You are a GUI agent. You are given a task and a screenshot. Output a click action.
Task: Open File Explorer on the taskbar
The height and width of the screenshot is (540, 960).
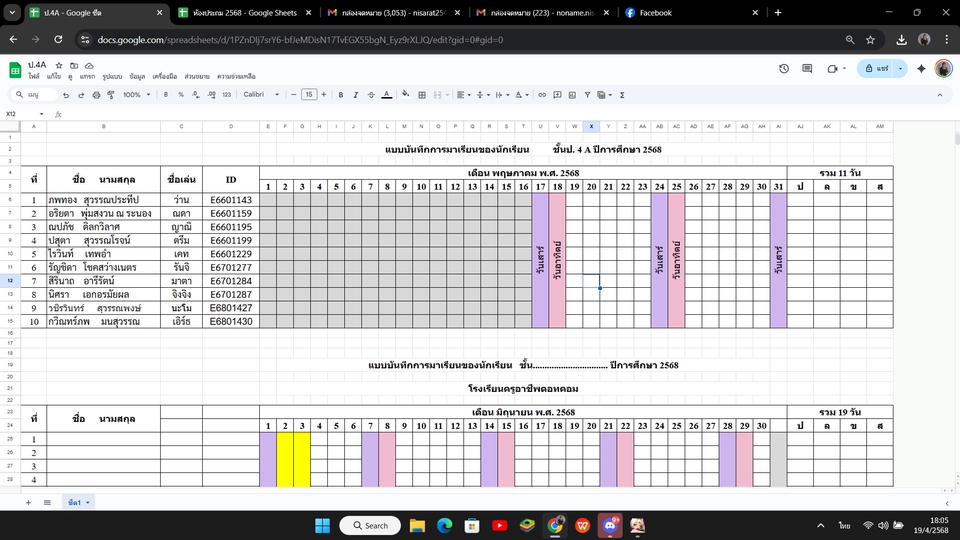[417, 525]
